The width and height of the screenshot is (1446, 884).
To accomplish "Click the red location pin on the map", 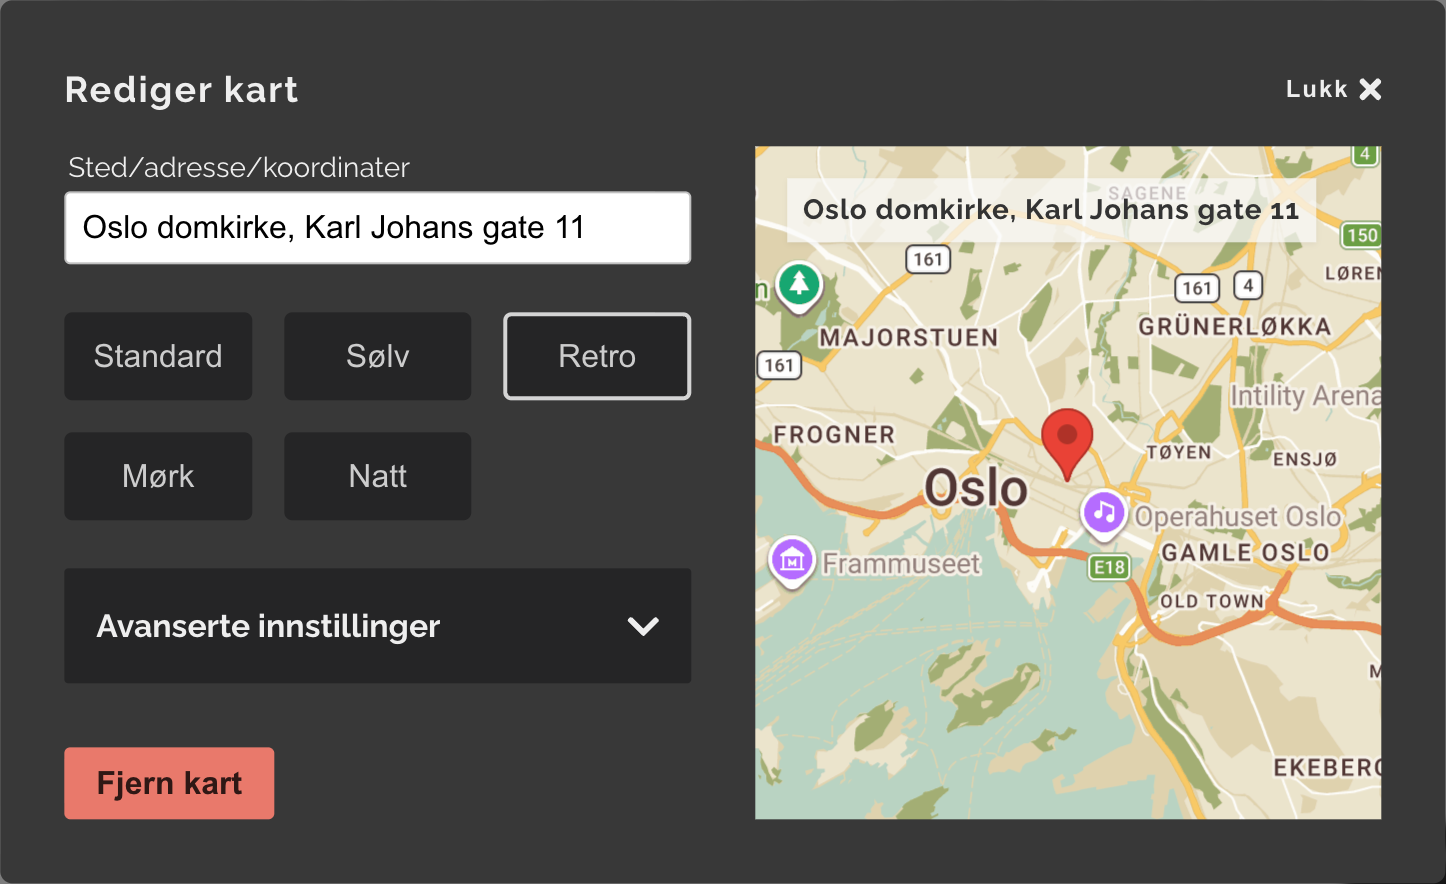I will 1067,444.
